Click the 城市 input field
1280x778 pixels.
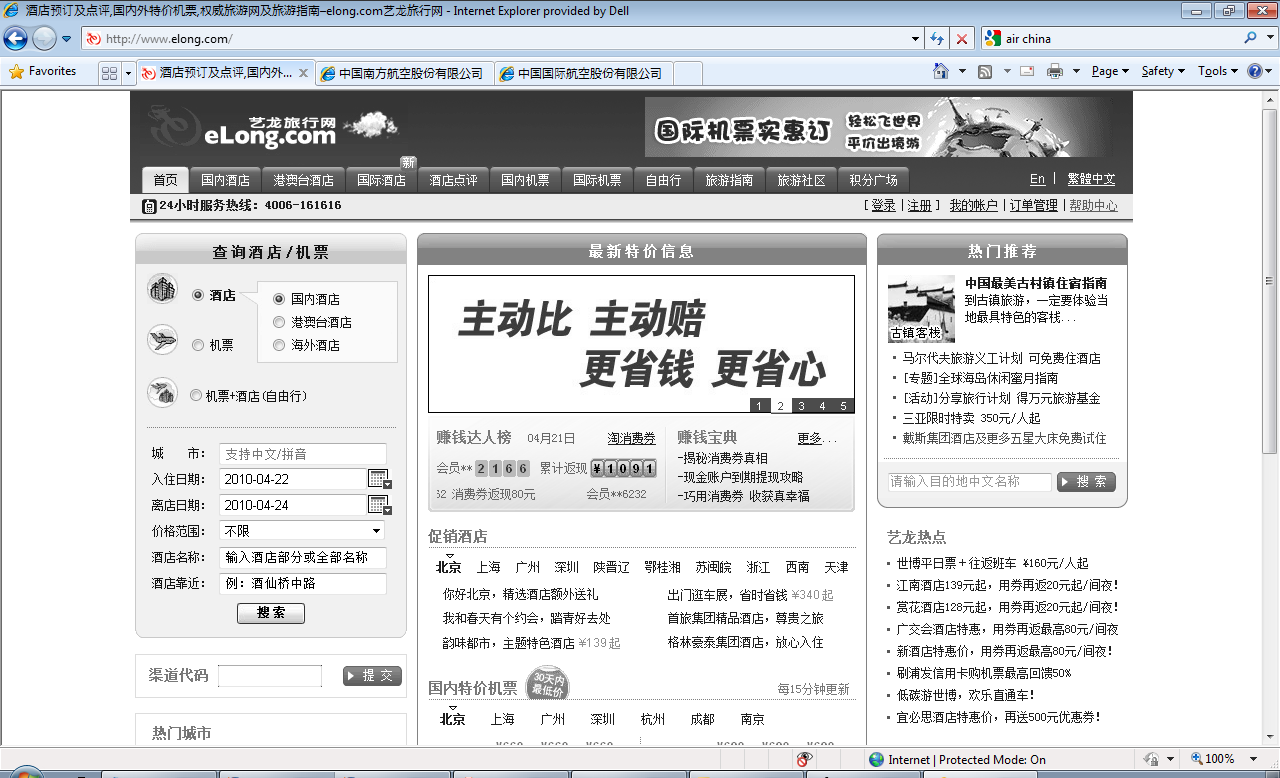(x=302, y=454)
